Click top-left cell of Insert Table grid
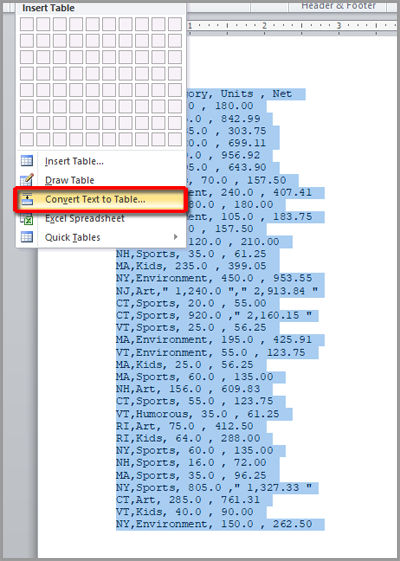The height and width of the screenshot is (561, 400). coord(27,24)
